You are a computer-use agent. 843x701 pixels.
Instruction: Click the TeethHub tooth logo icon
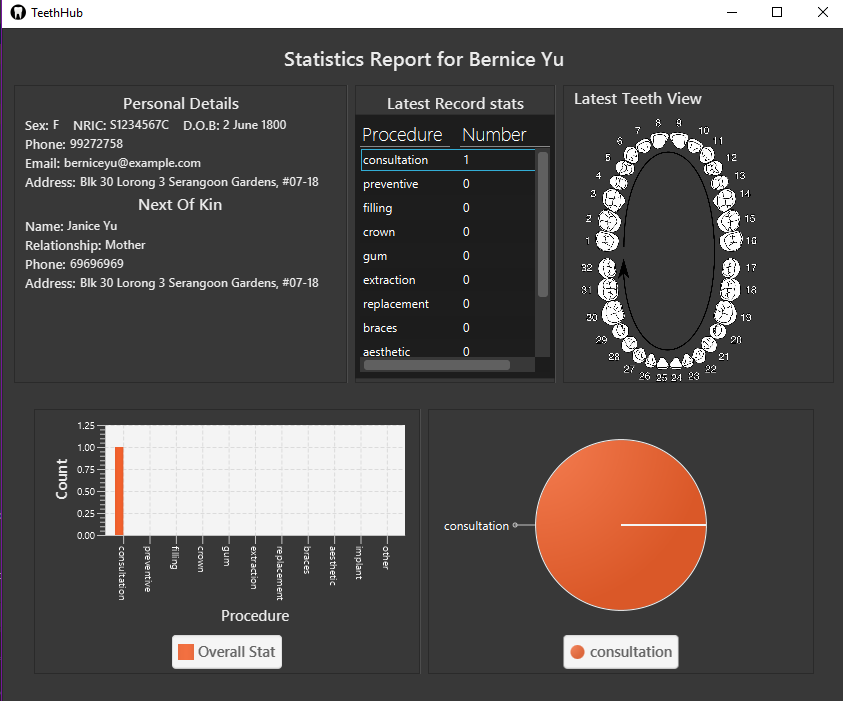coord(18,12)
